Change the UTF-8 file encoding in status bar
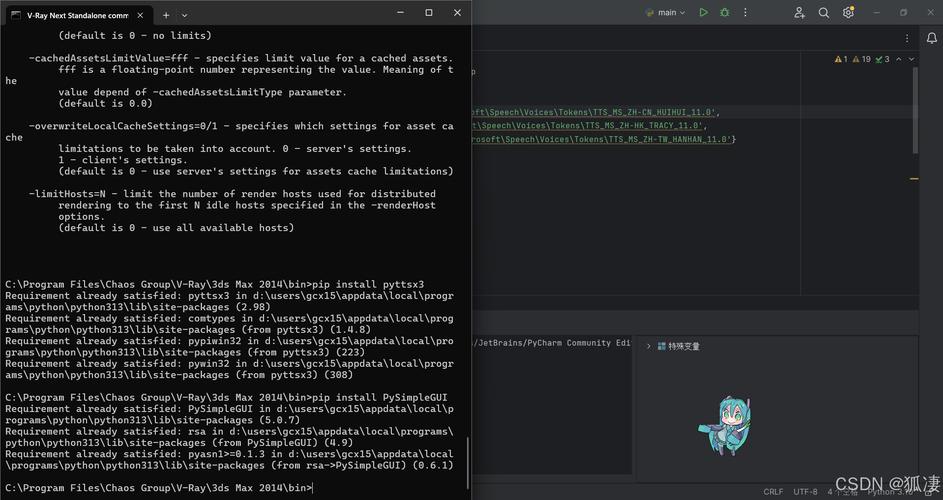Viewport: 943px width, 500px height. tap(805, 492)
